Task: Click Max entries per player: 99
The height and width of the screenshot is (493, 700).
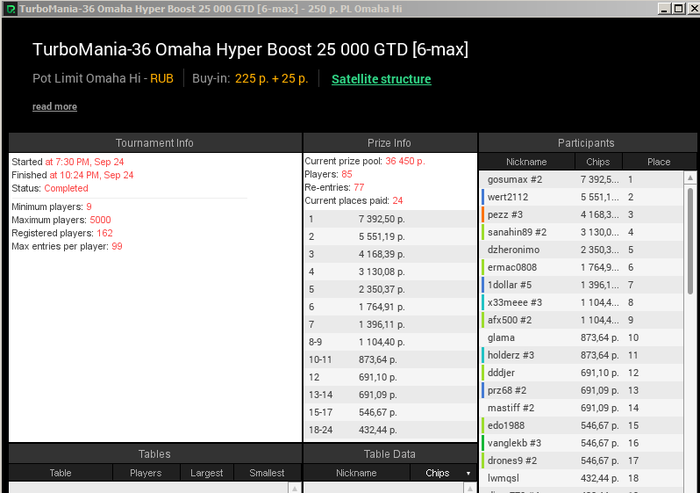Action: coord(67,246)
